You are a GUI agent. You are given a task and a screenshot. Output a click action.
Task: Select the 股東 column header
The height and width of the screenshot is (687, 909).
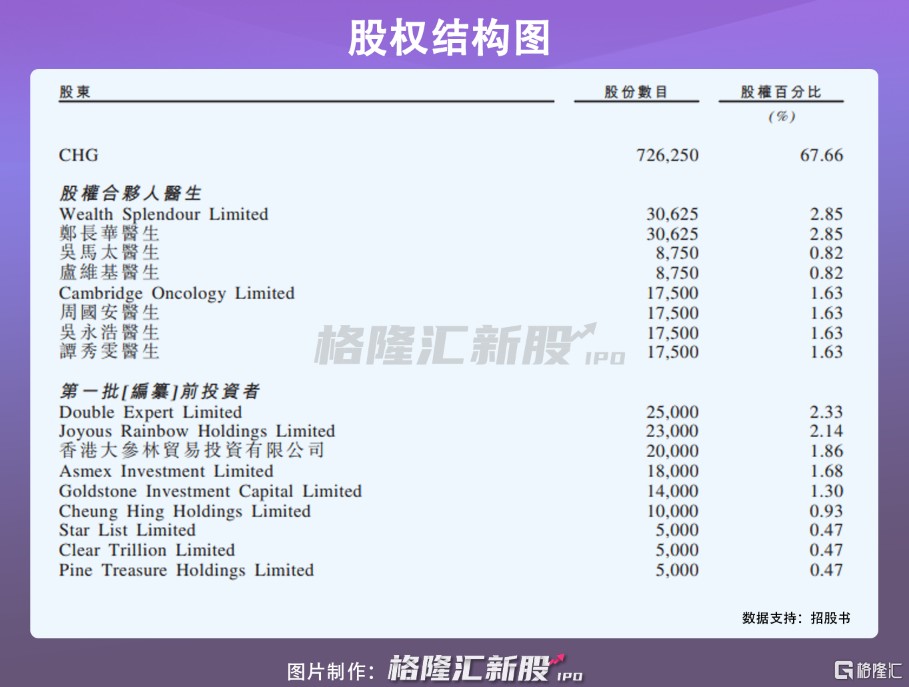click(75, 92)
